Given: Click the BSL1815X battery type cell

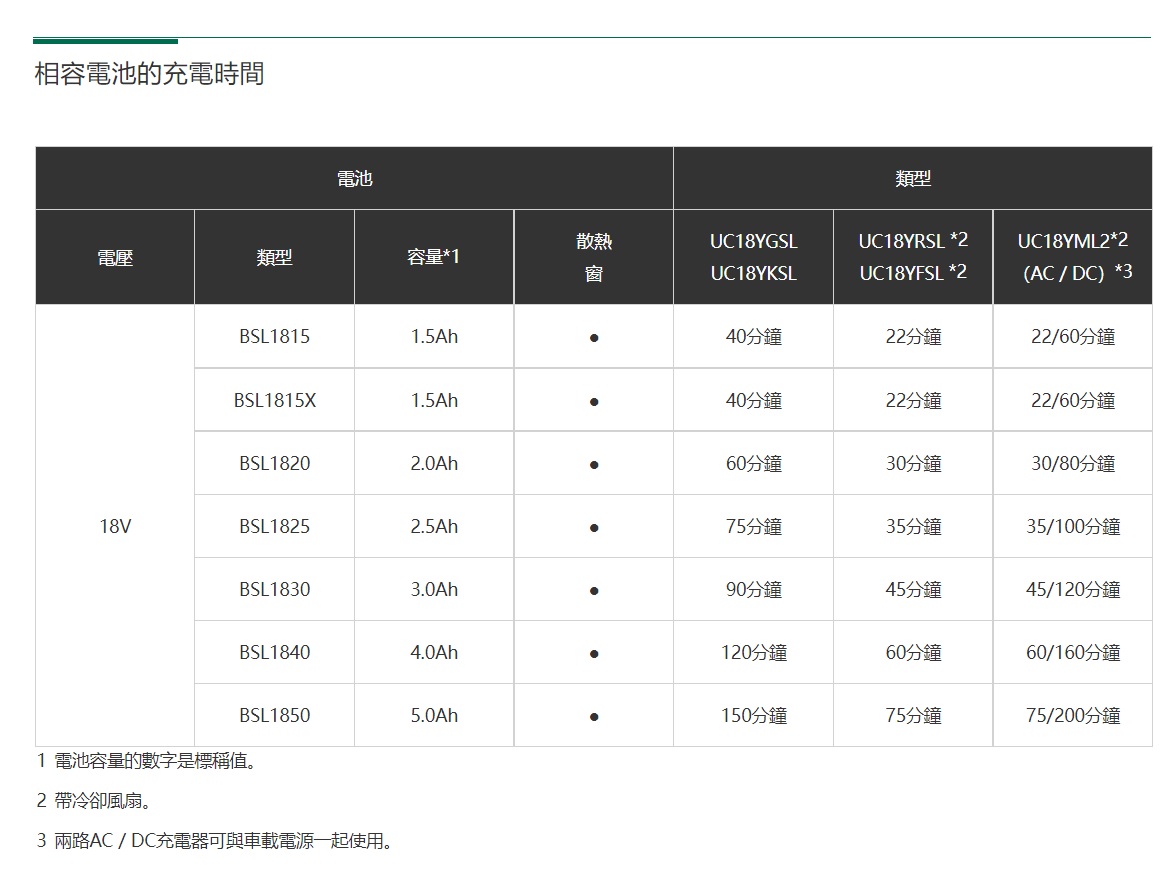Looking at the screenshot, I should (274, 400).
